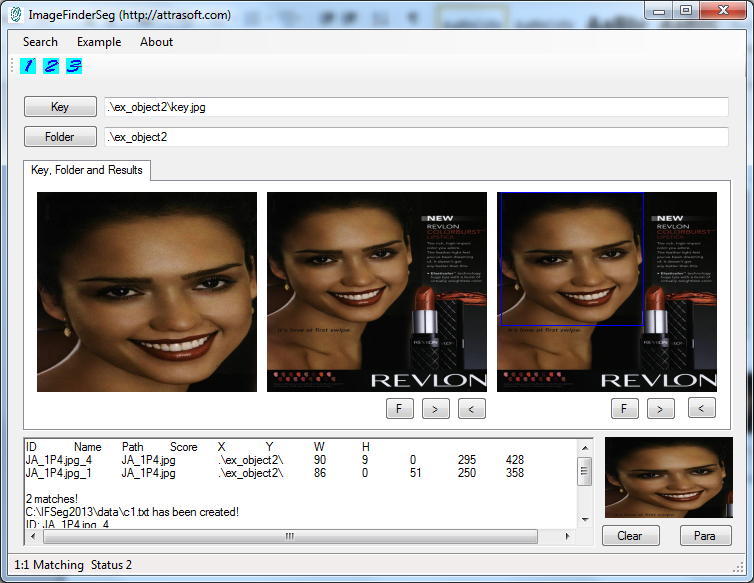Click the value 428 in first result row
Image resolution: width=754 pixels, height=583 pixels.
click(515, 460)
